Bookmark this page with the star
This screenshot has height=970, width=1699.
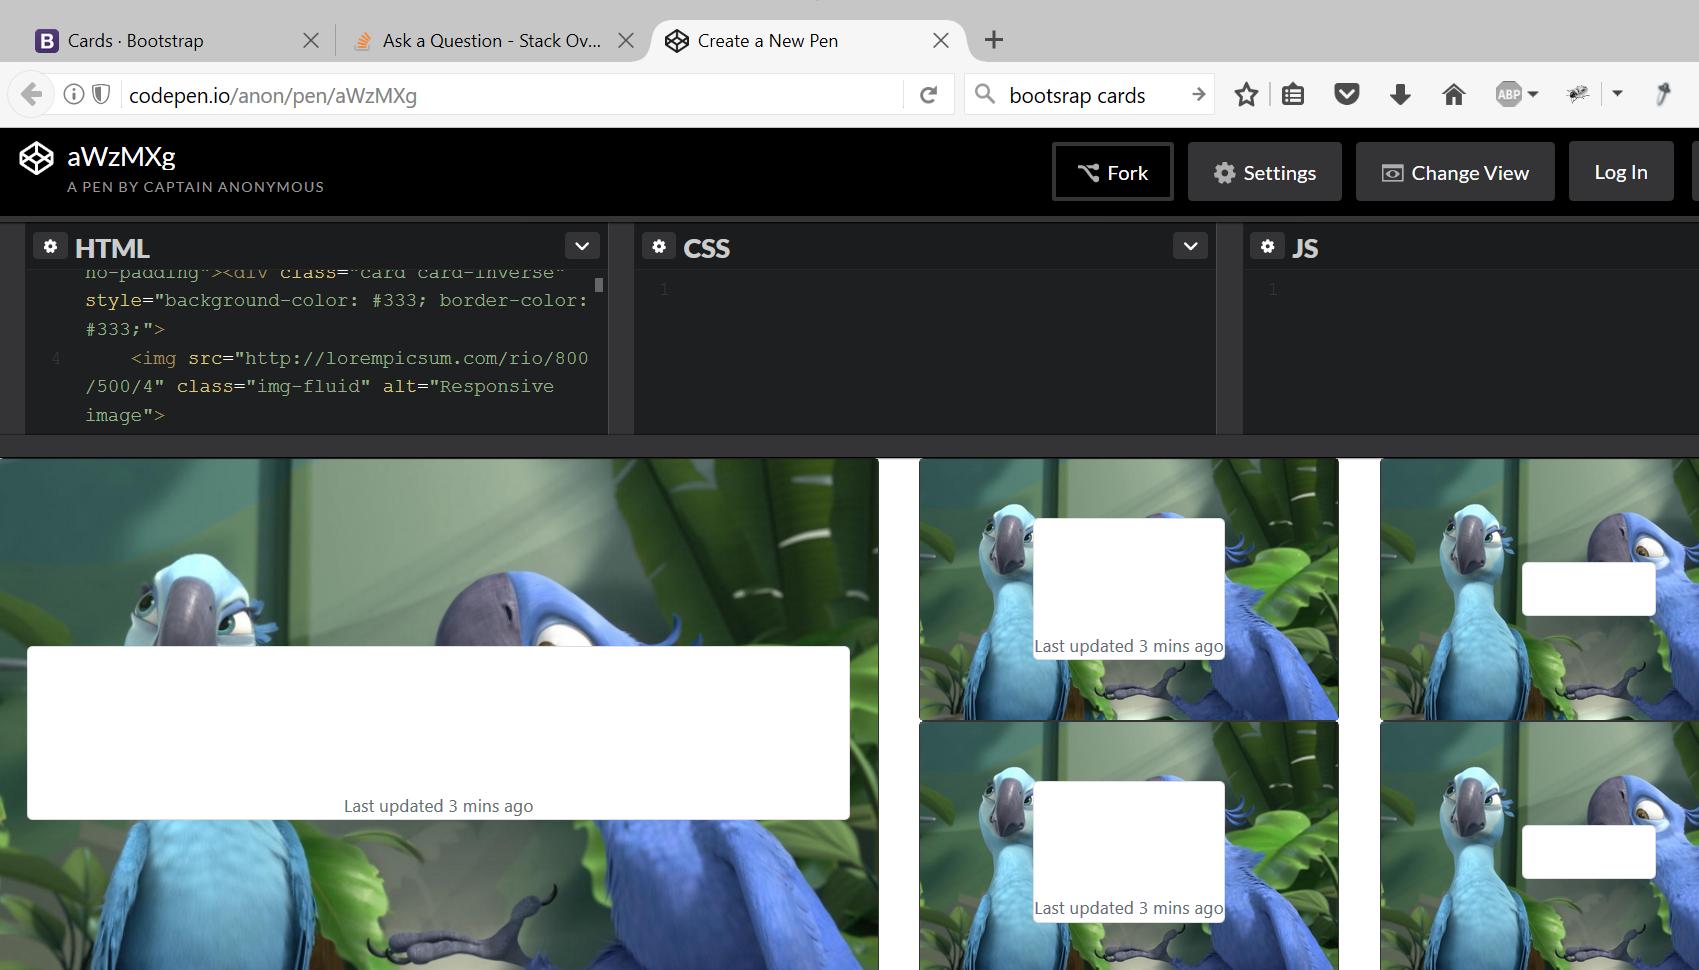(x=1246, y=95)
